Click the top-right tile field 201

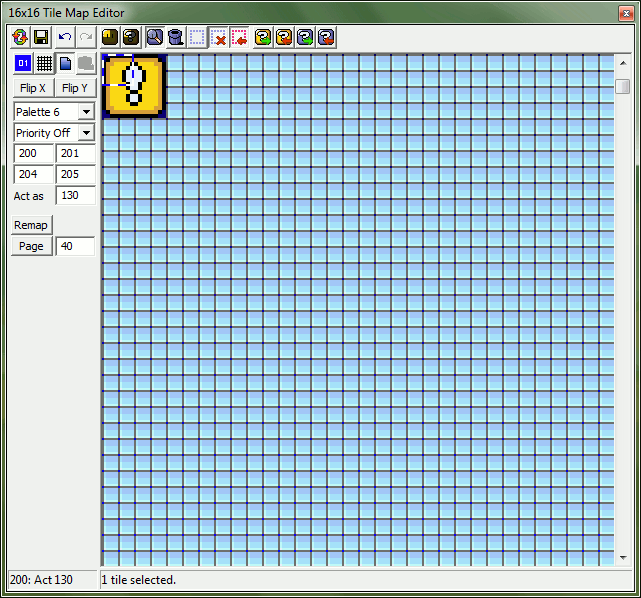coord(76,154)
